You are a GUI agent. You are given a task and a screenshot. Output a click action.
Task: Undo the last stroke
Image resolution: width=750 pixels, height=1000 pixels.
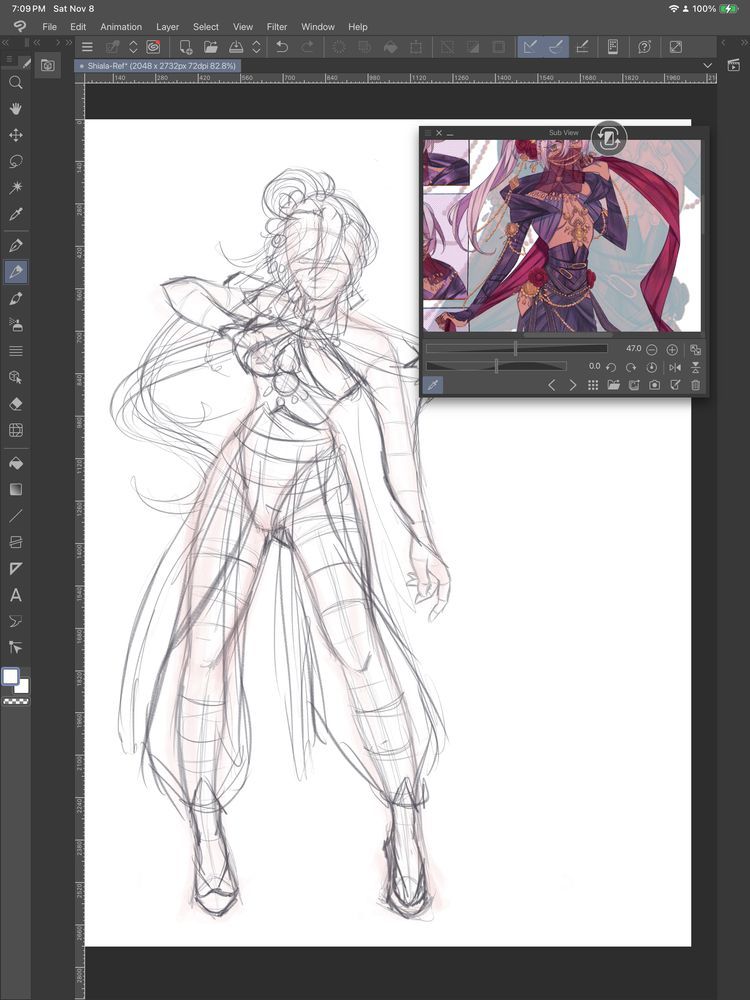click(282, 47)
